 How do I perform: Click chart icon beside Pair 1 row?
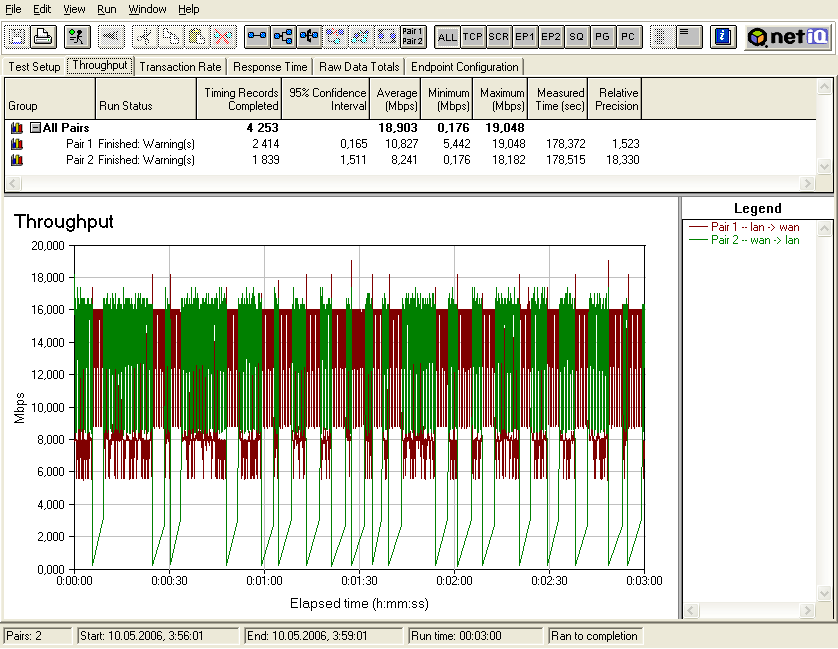(x=16, y=144)
